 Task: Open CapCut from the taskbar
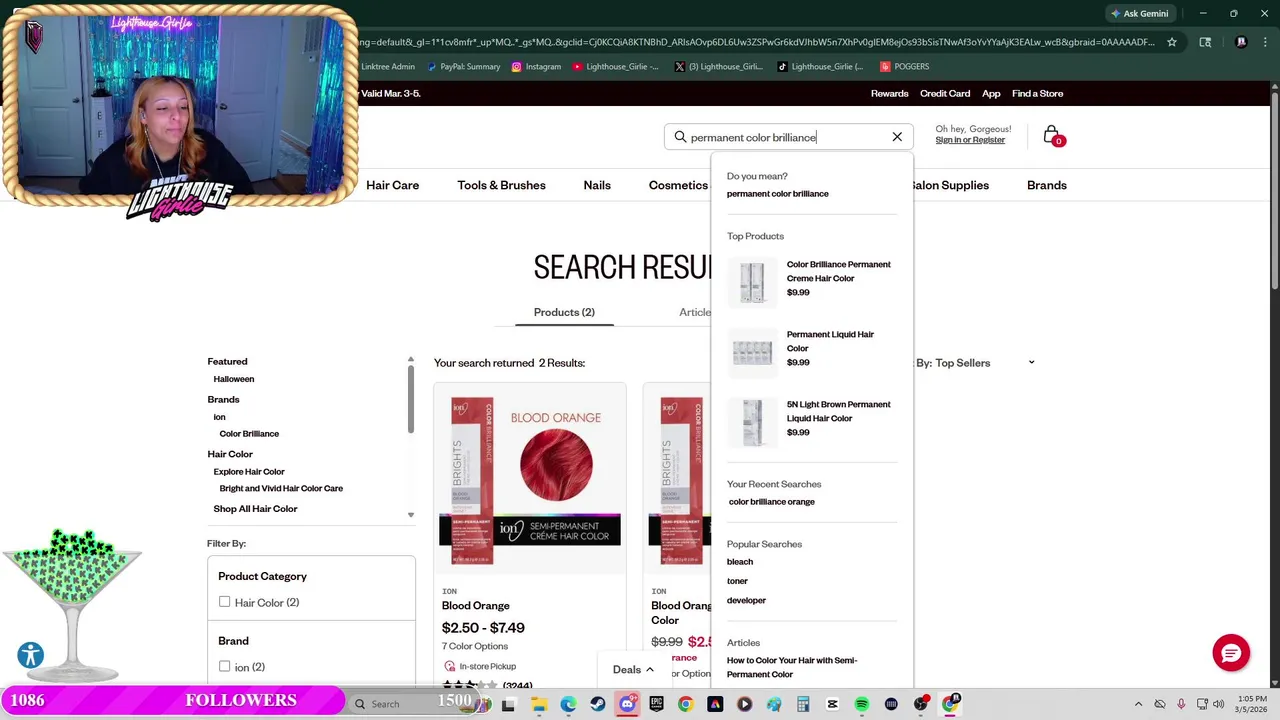pyautogui.click(x=832, y=704)
